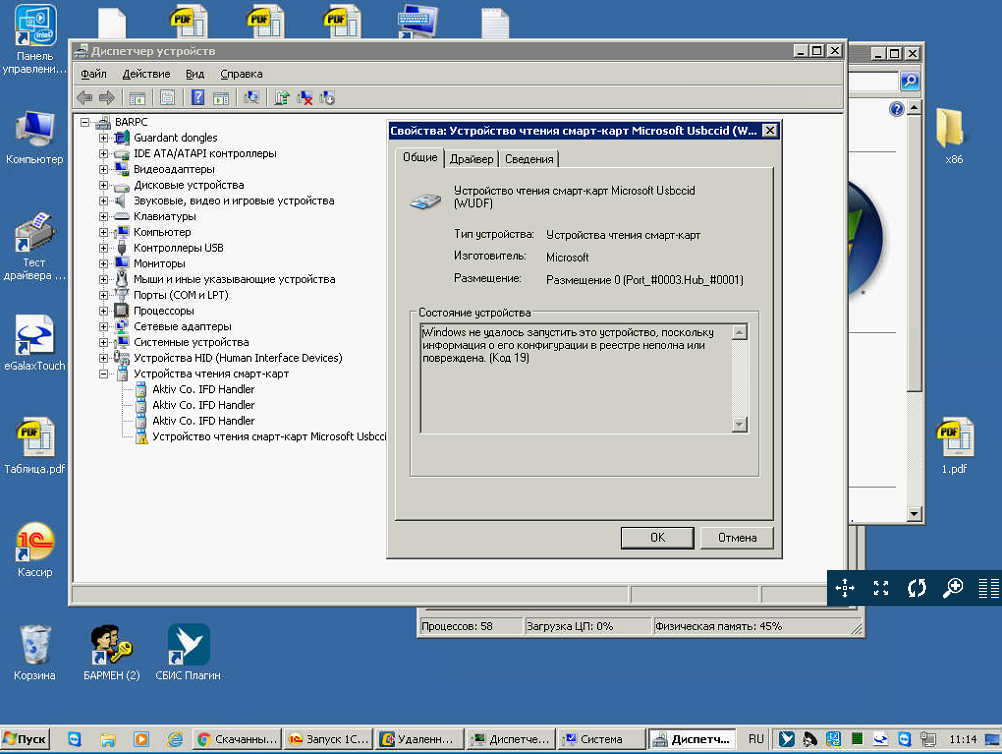Open the СБИС Плагин desktop shortcut
1002x754 pixels.
click(x=188, y=652)
